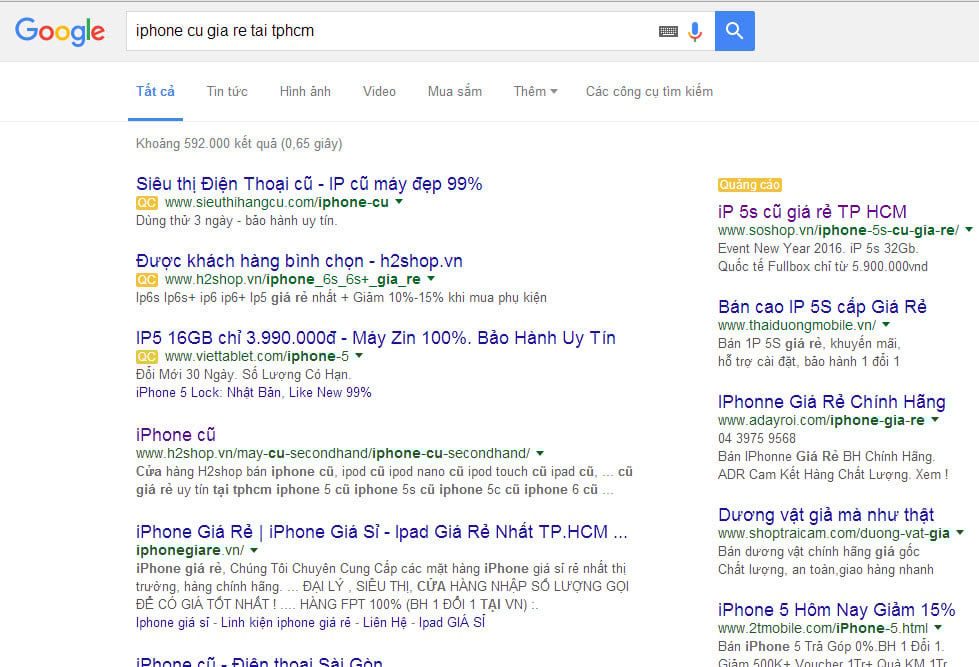The height and width of the screenshot is (667, 979).
Task: Open Được khách hàng bình chọn h2shop.vn link
Action: [299, 260]
